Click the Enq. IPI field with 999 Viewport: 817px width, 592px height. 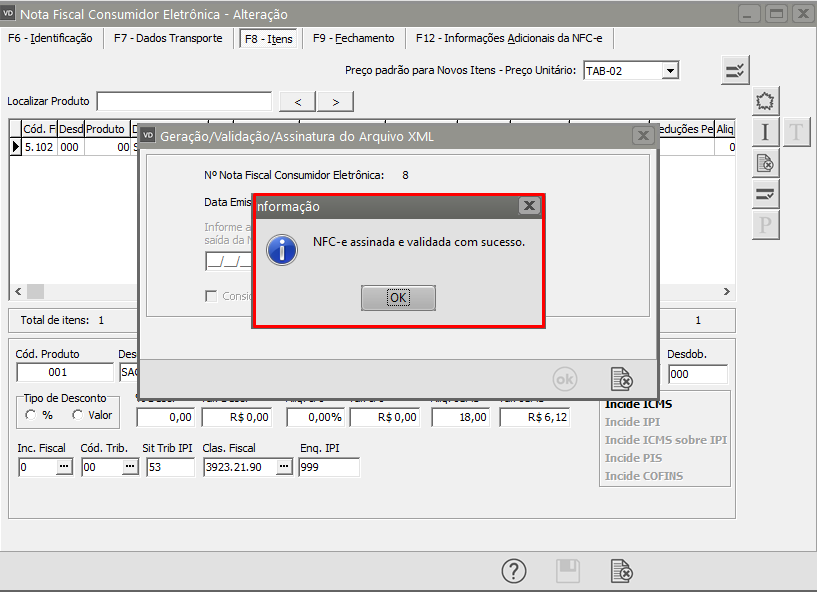(x=329, y=467)
